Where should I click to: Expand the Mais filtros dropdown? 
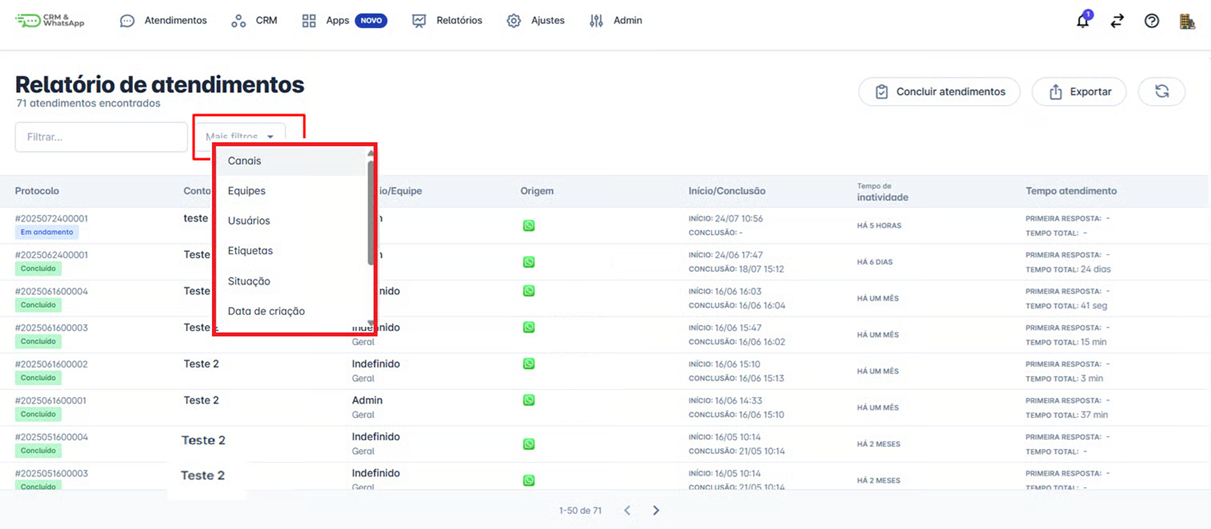pyautogui.click(x=240, y=137)
